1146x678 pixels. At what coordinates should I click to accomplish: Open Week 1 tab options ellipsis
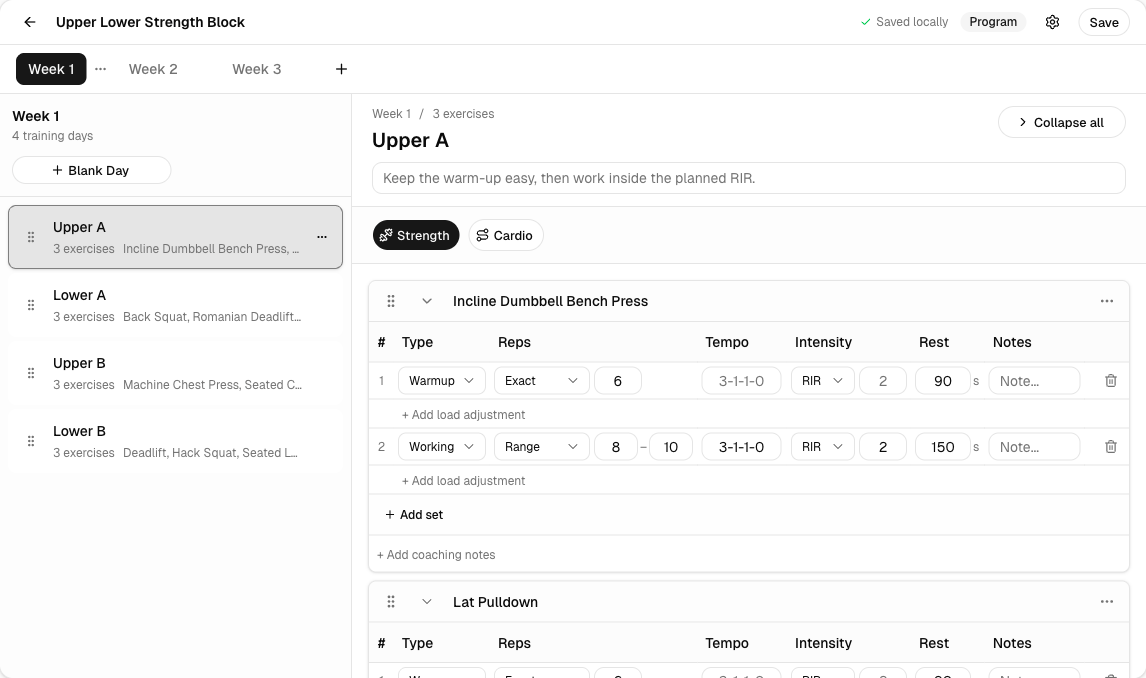pos(101,69)
